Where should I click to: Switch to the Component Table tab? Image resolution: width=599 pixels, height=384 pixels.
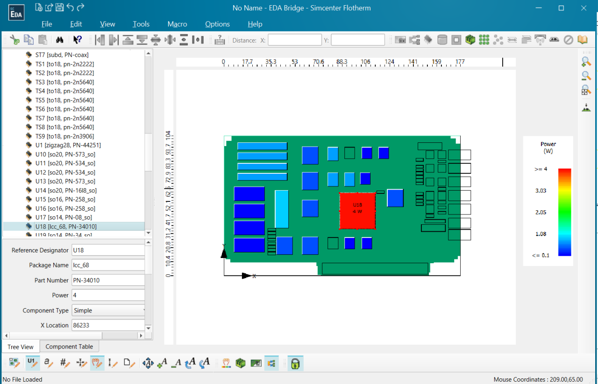[69, 347]
